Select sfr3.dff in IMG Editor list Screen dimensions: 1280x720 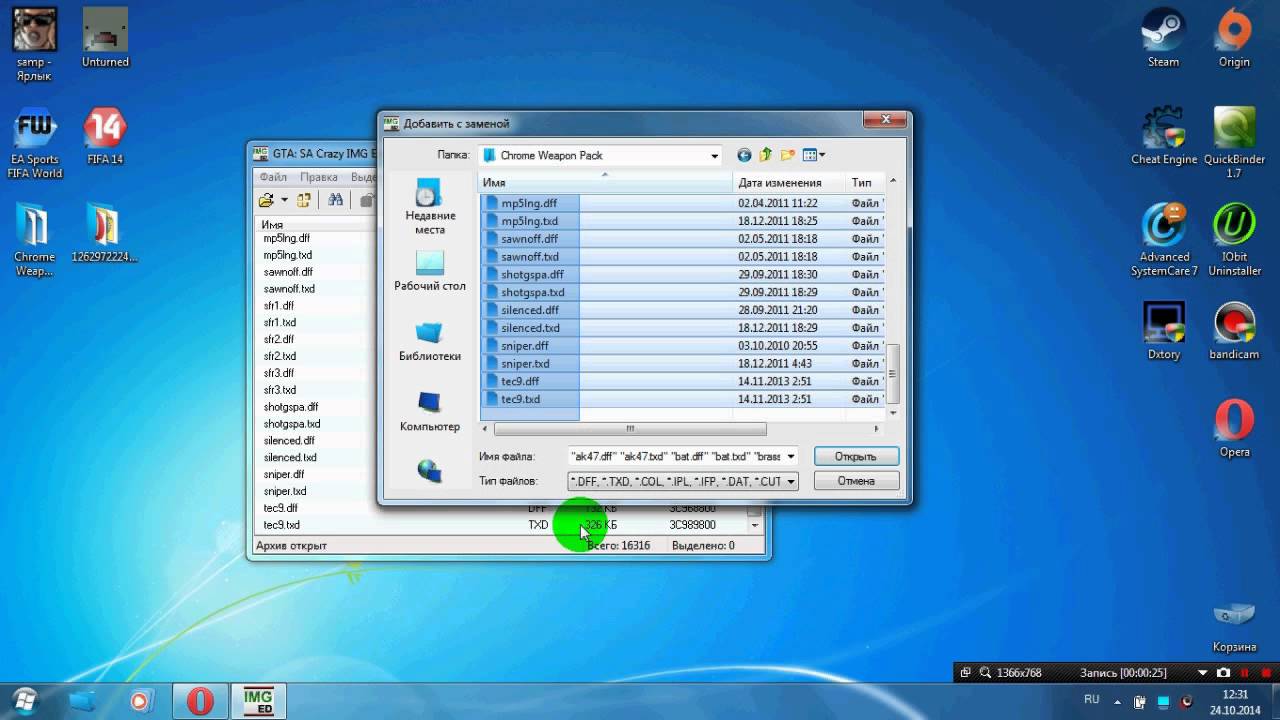click(279, 373)
